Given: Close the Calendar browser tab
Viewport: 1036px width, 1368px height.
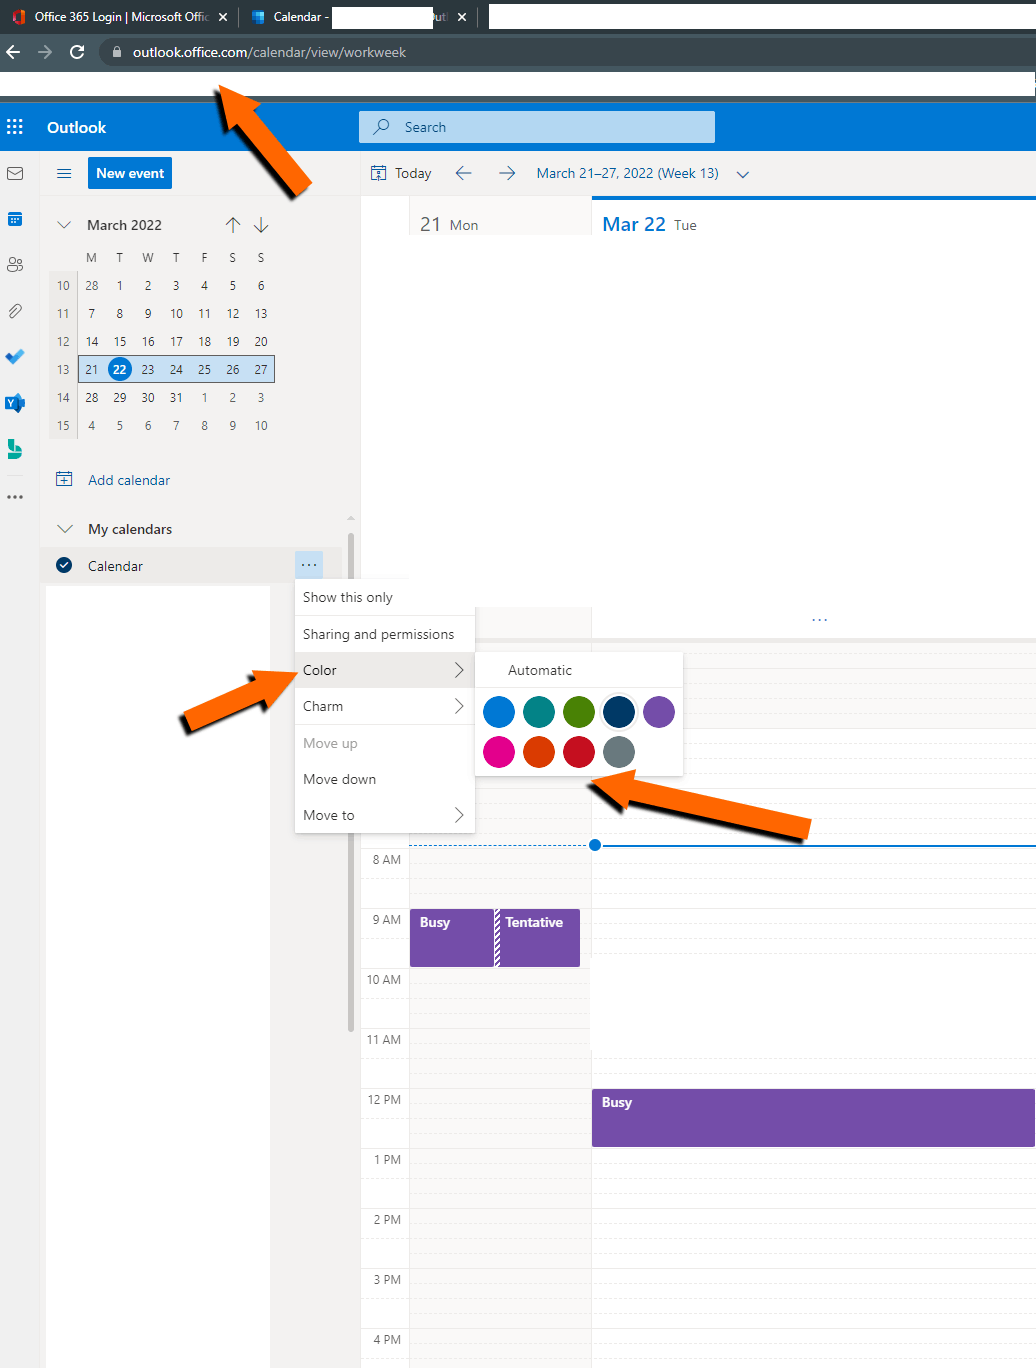Looking at the screenshot, I should (462, 17).
